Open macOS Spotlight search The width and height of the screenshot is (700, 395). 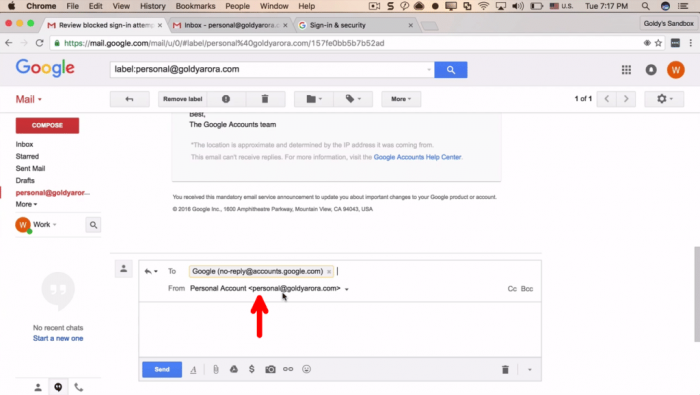click(646, 6)
